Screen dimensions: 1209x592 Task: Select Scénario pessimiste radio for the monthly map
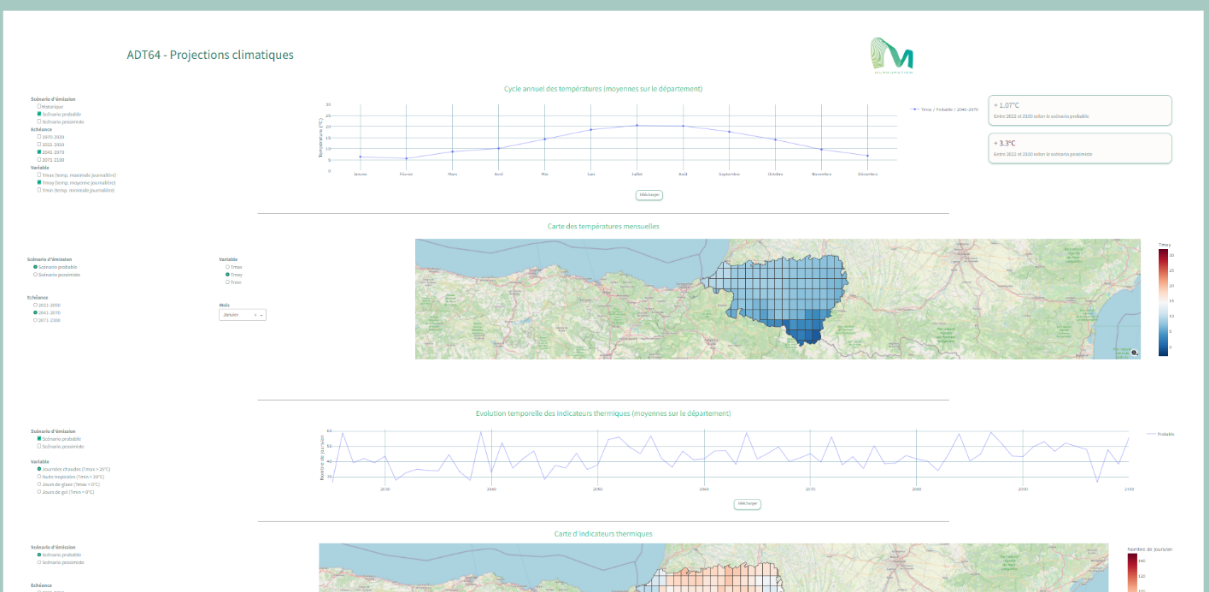36,274
